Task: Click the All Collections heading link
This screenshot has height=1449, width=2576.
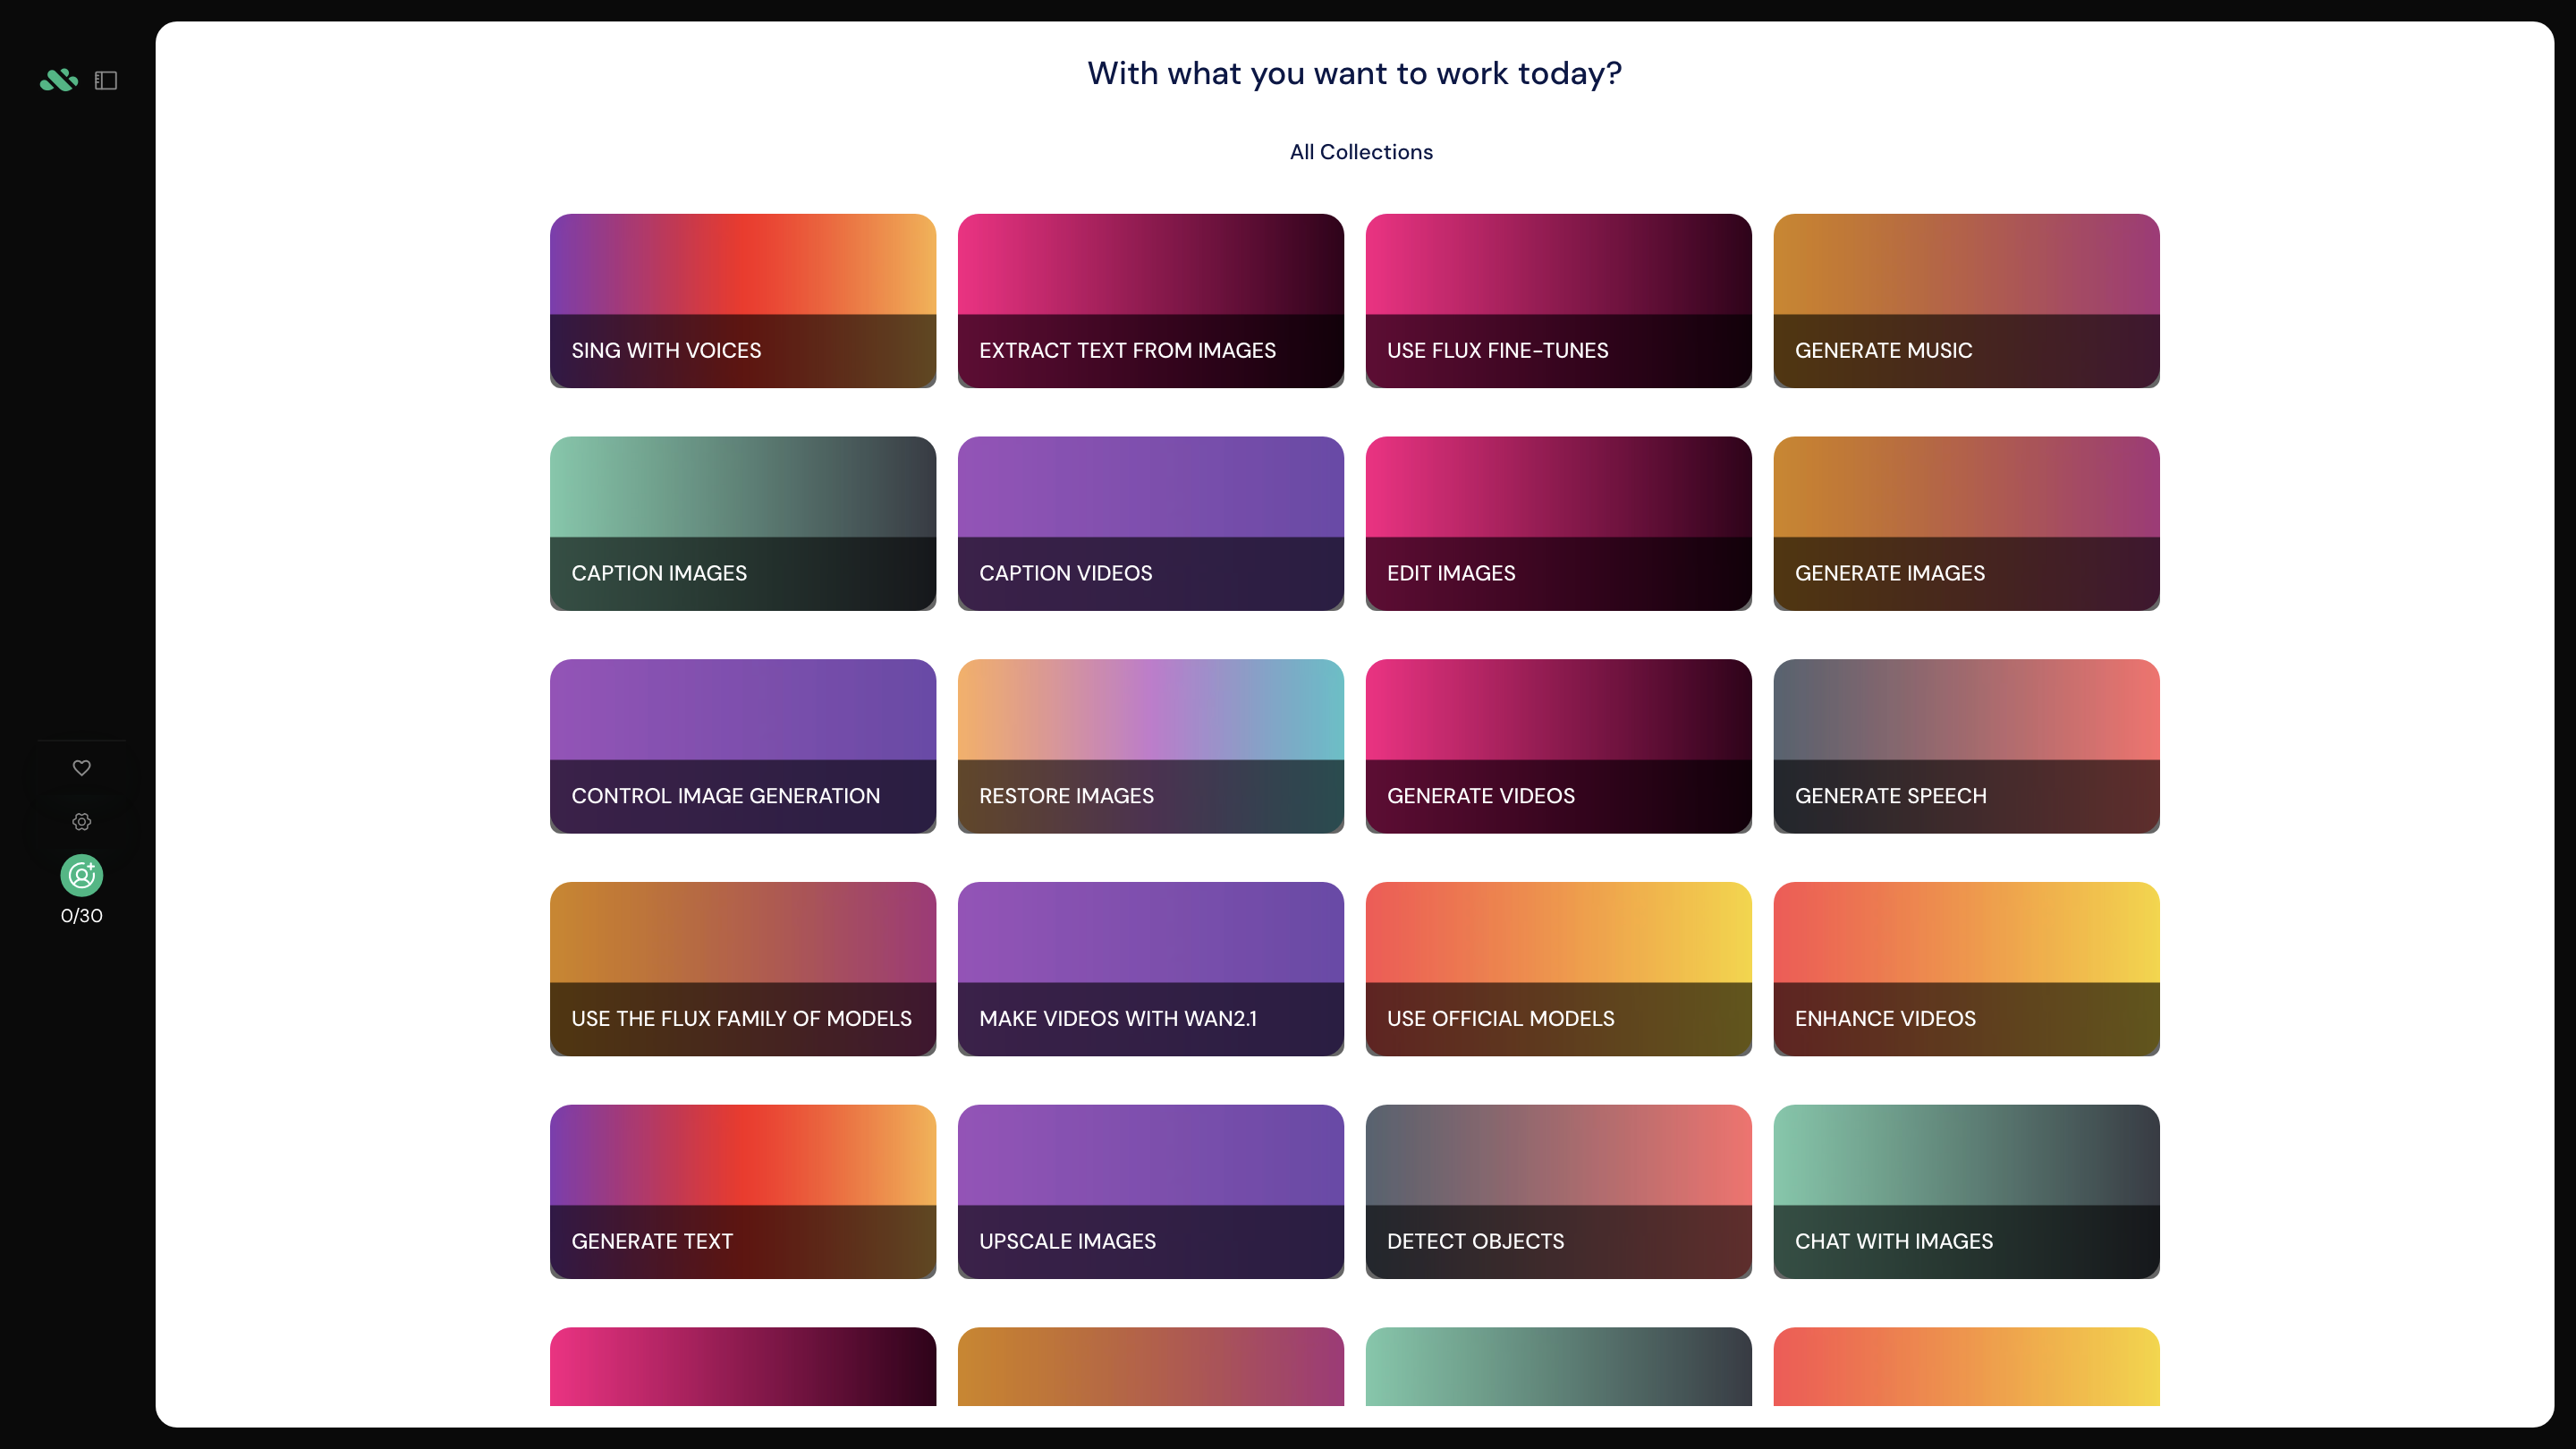Action: (x=1360, y=152)
